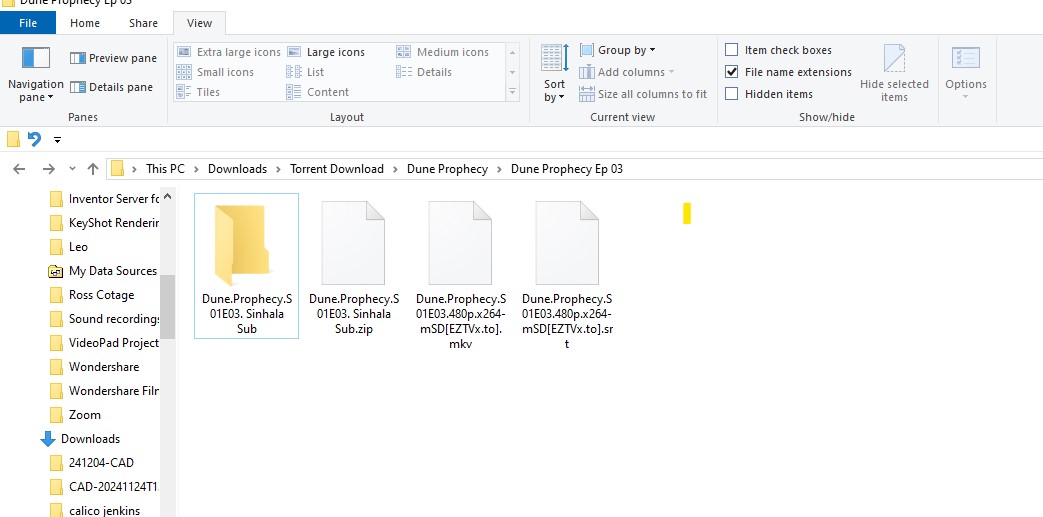Select Ross Cotage folder in tree
This screenshot has height=517, width=1043.
(93, 295)
